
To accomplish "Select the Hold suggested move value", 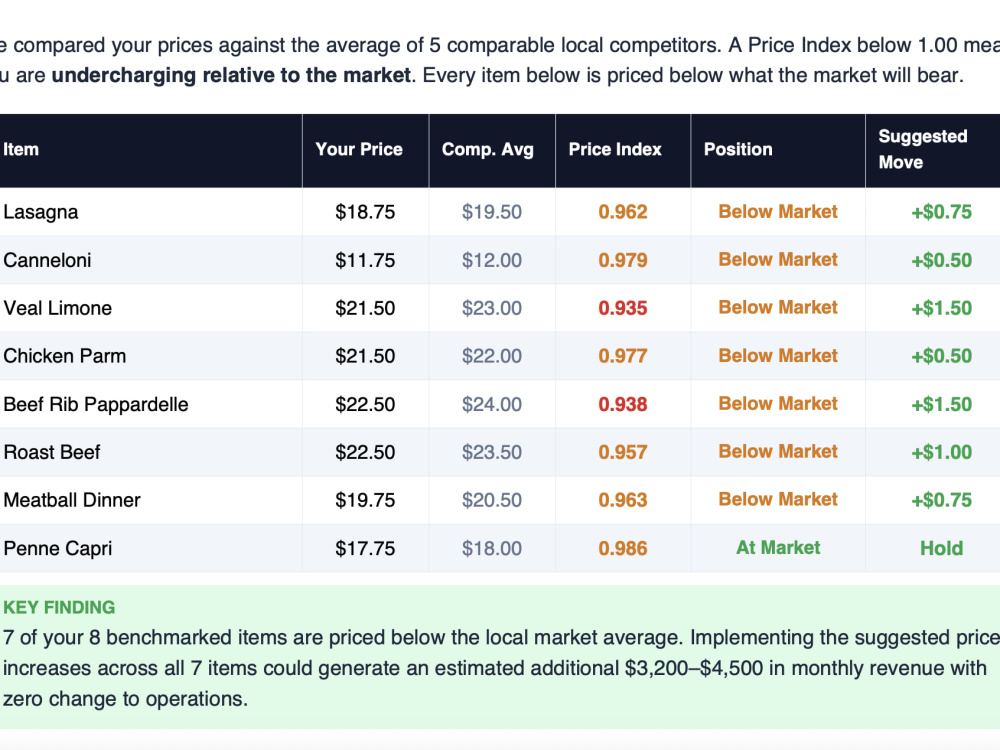I will pyautogui.click(x=941, y=548).
